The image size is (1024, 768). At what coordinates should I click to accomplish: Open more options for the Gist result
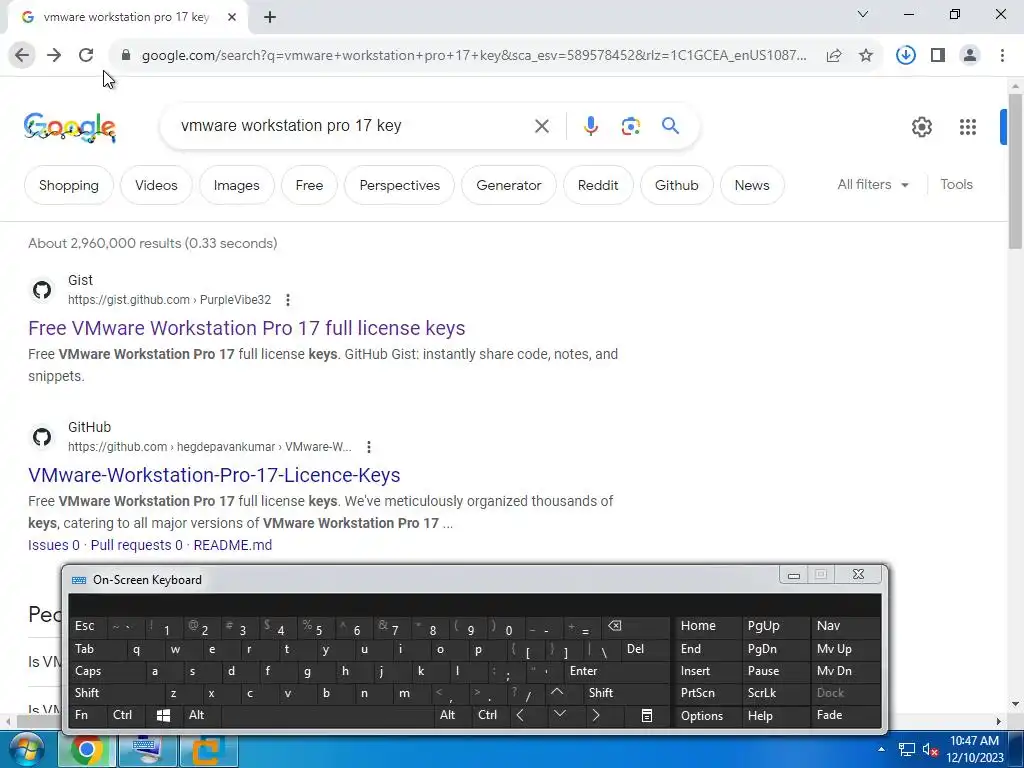tap(288, 300)
